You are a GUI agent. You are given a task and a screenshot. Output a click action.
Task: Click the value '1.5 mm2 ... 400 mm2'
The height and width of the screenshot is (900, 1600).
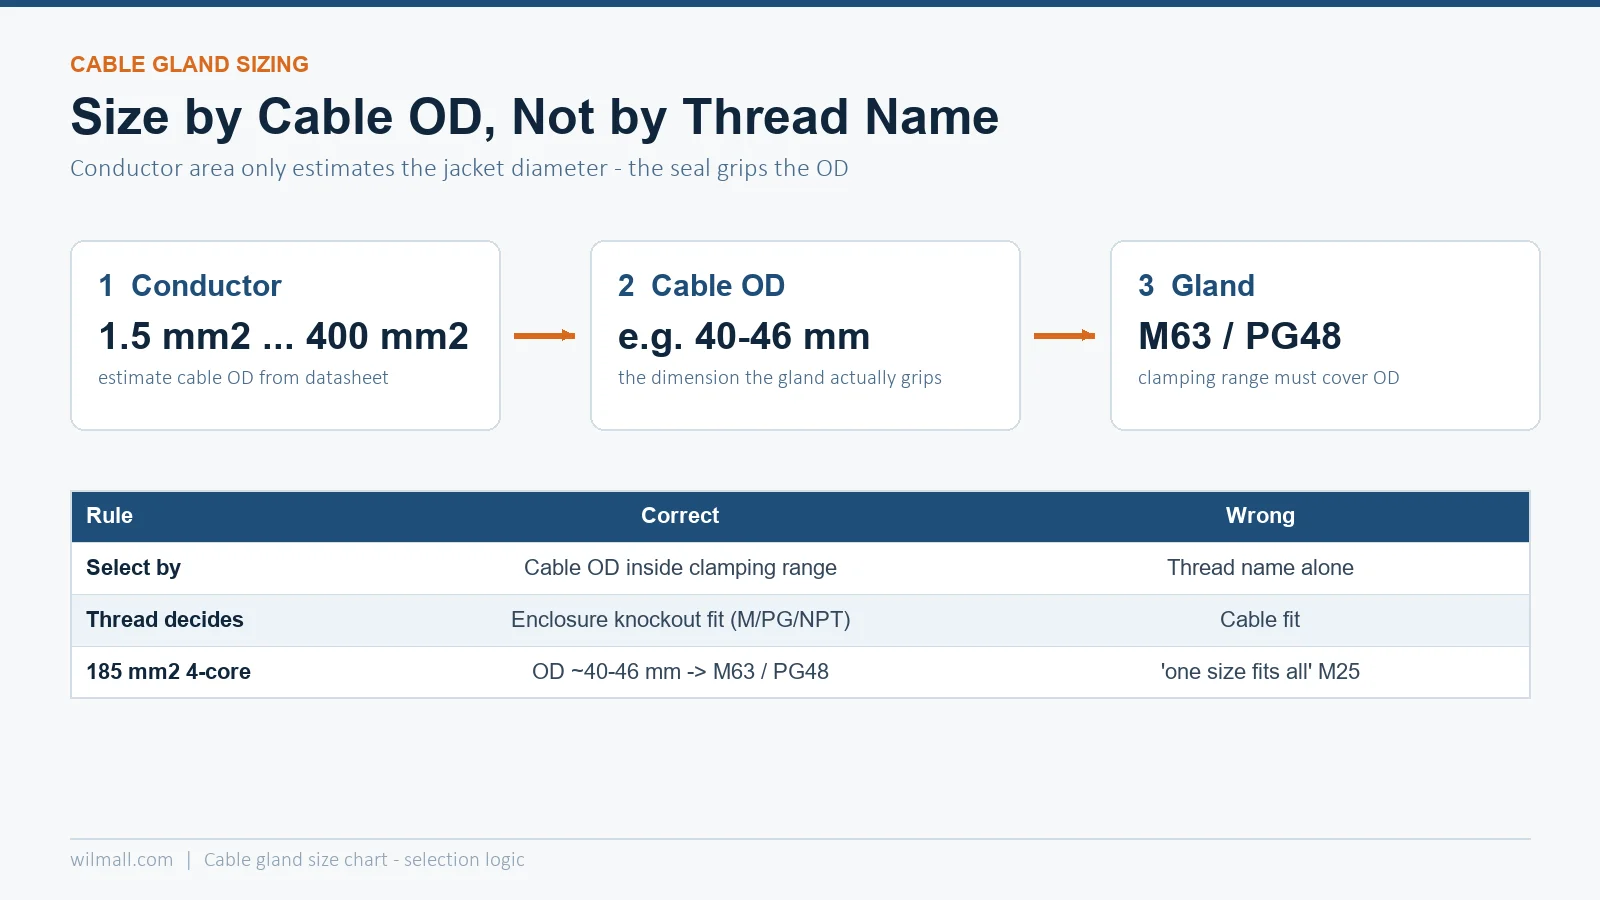tap(283, 337)
